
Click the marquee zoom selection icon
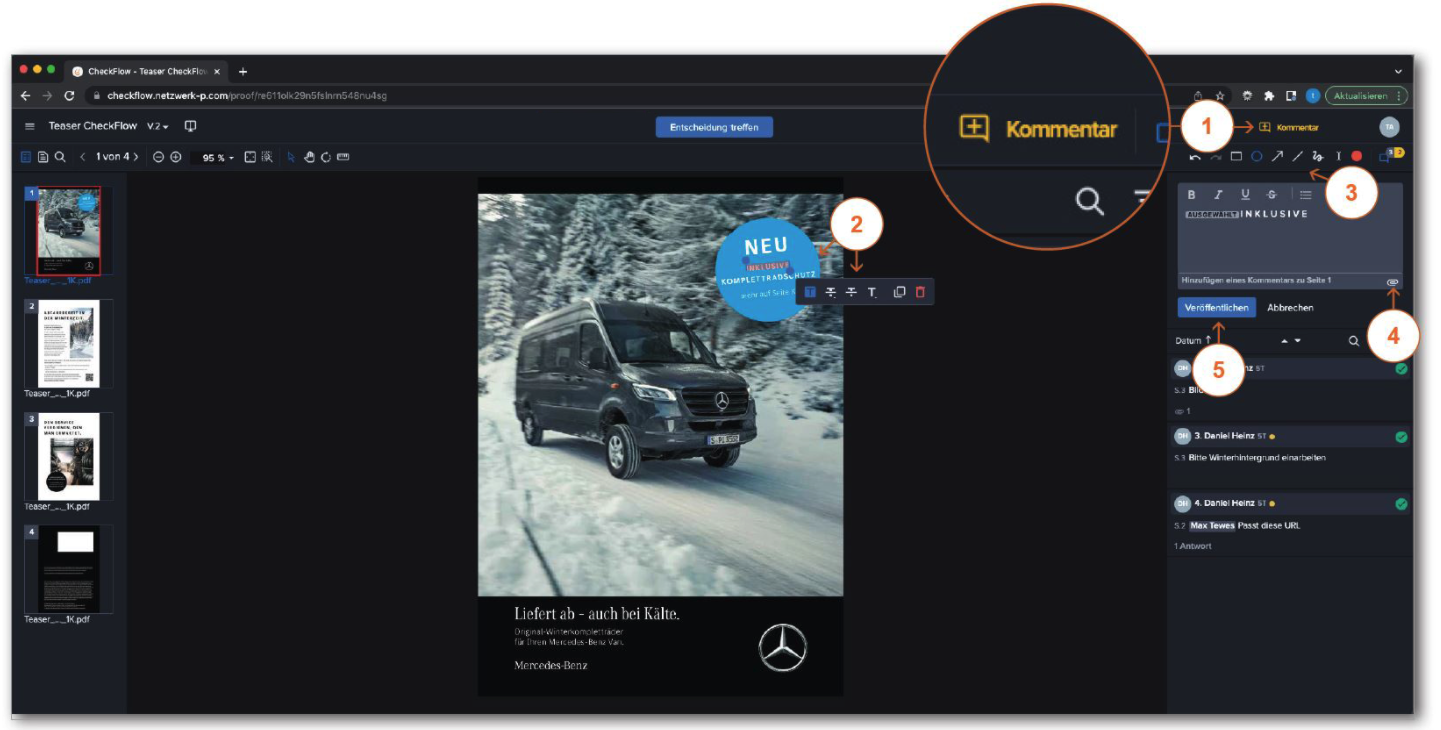[x=267, y=157]
